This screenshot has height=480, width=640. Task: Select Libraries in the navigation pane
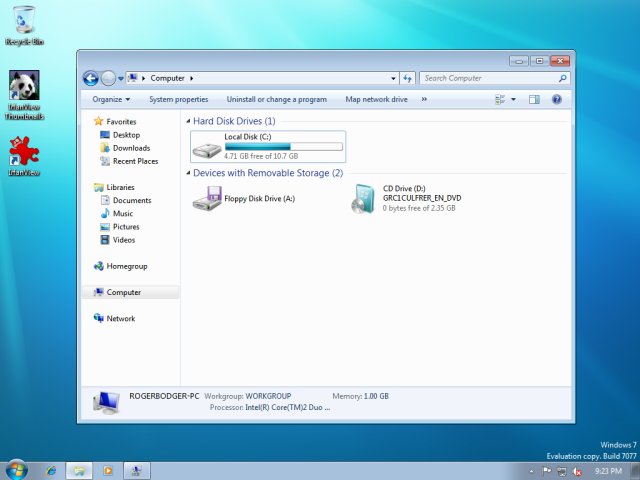pyautogui.click(x=114, y=187)
